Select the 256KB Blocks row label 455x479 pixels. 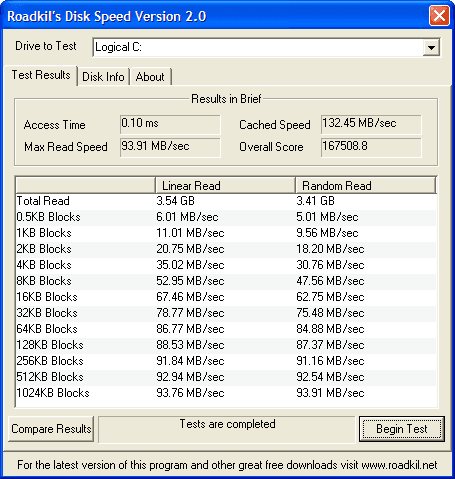[50, 361]
